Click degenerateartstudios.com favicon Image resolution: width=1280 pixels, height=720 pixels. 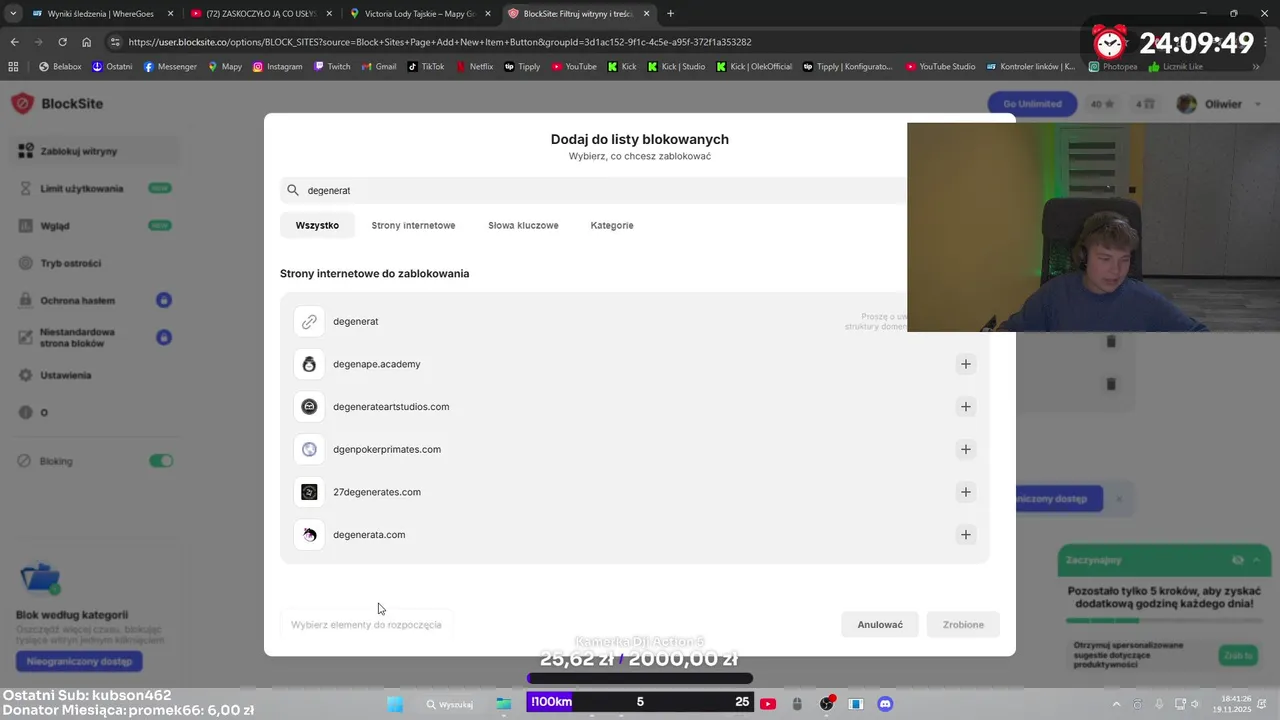tap(309, 407)
